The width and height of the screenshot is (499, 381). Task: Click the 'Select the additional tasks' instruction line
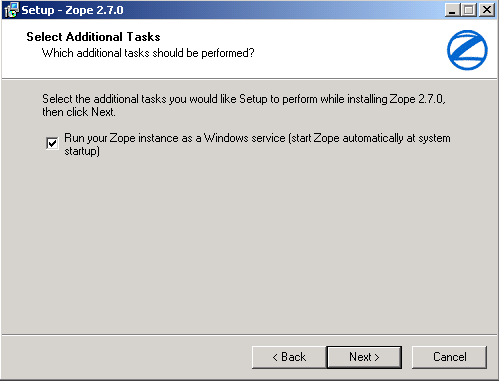(244, 99)
